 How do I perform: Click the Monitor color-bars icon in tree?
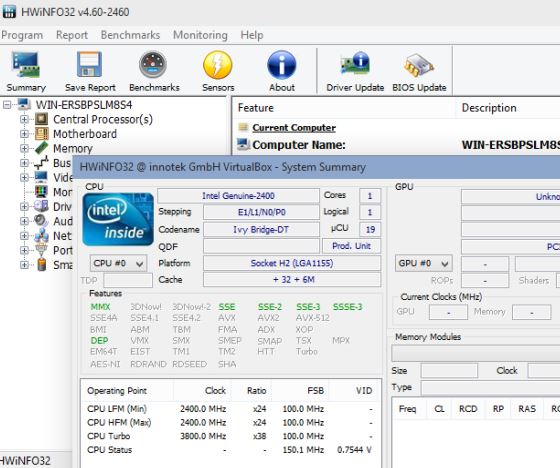click(41, 192)
